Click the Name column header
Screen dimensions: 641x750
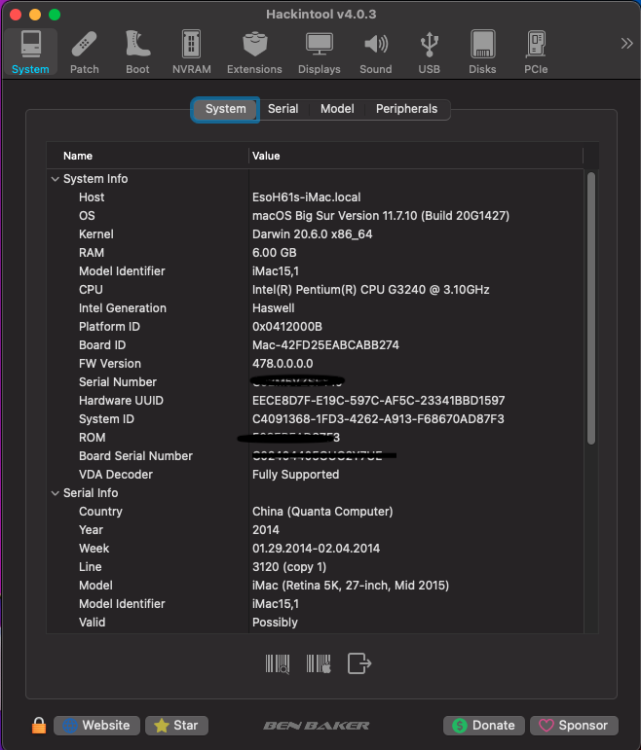(x=78, y=156)
